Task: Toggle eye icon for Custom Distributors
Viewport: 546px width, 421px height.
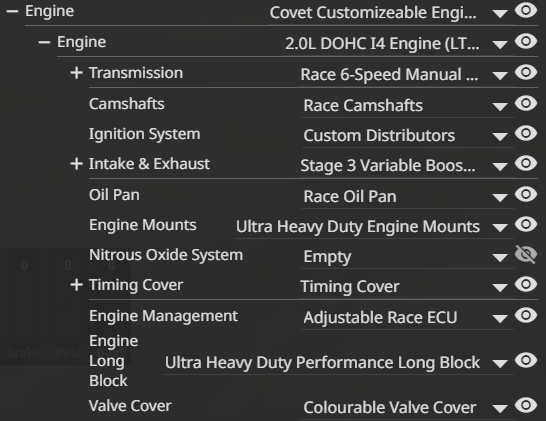Action: 526,133
